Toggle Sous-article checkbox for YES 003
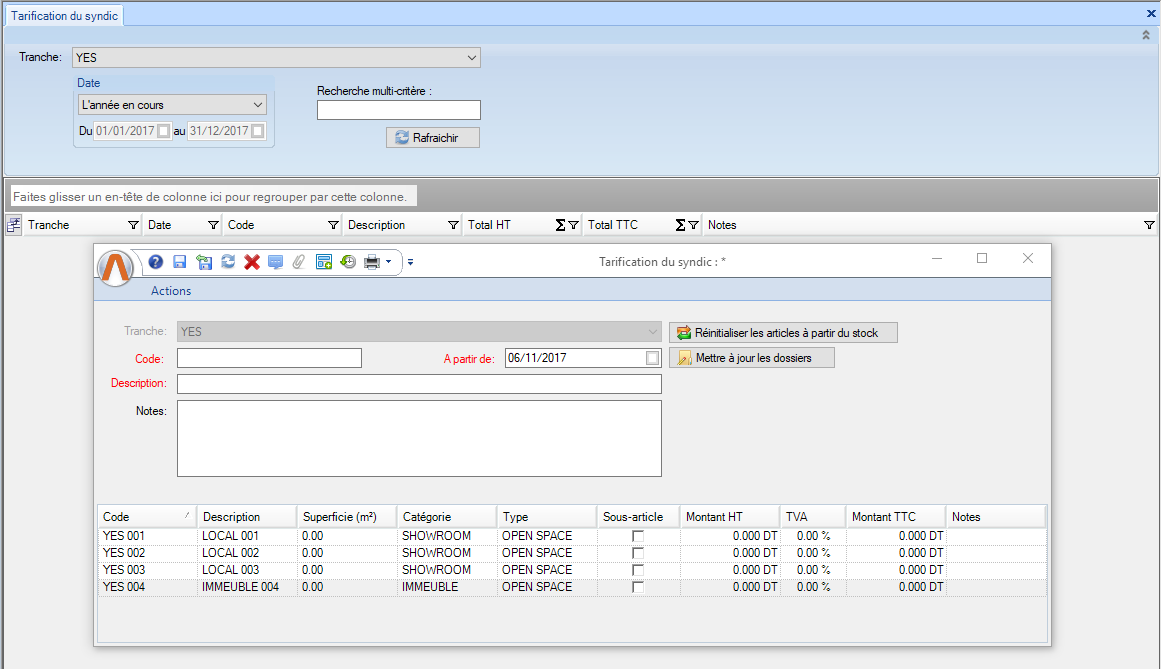Viewport: 1162px width, 669px height. pyautogui.click(x=638, y=570)
